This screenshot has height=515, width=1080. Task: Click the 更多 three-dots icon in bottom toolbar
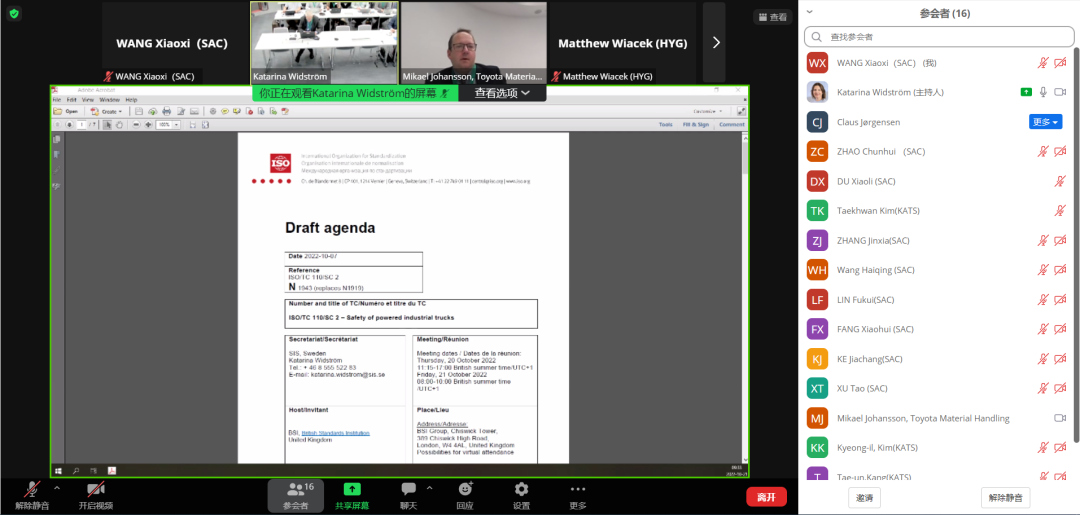point(578,489)
